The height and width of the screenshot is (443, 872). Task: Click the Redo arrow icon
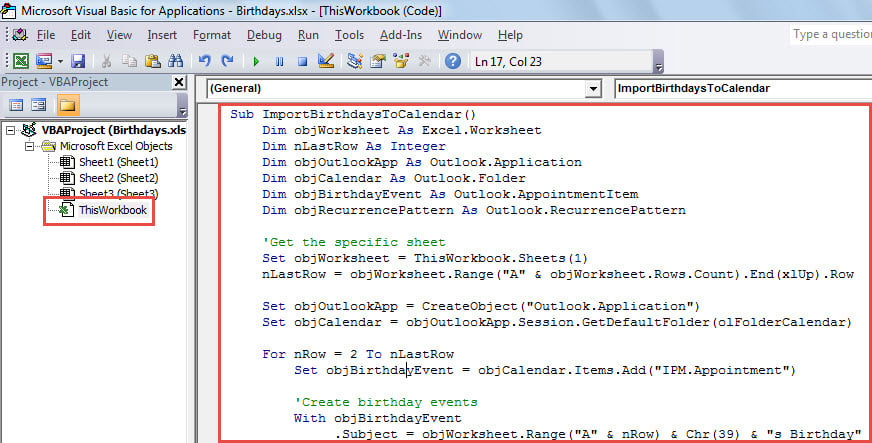point(227,61)
